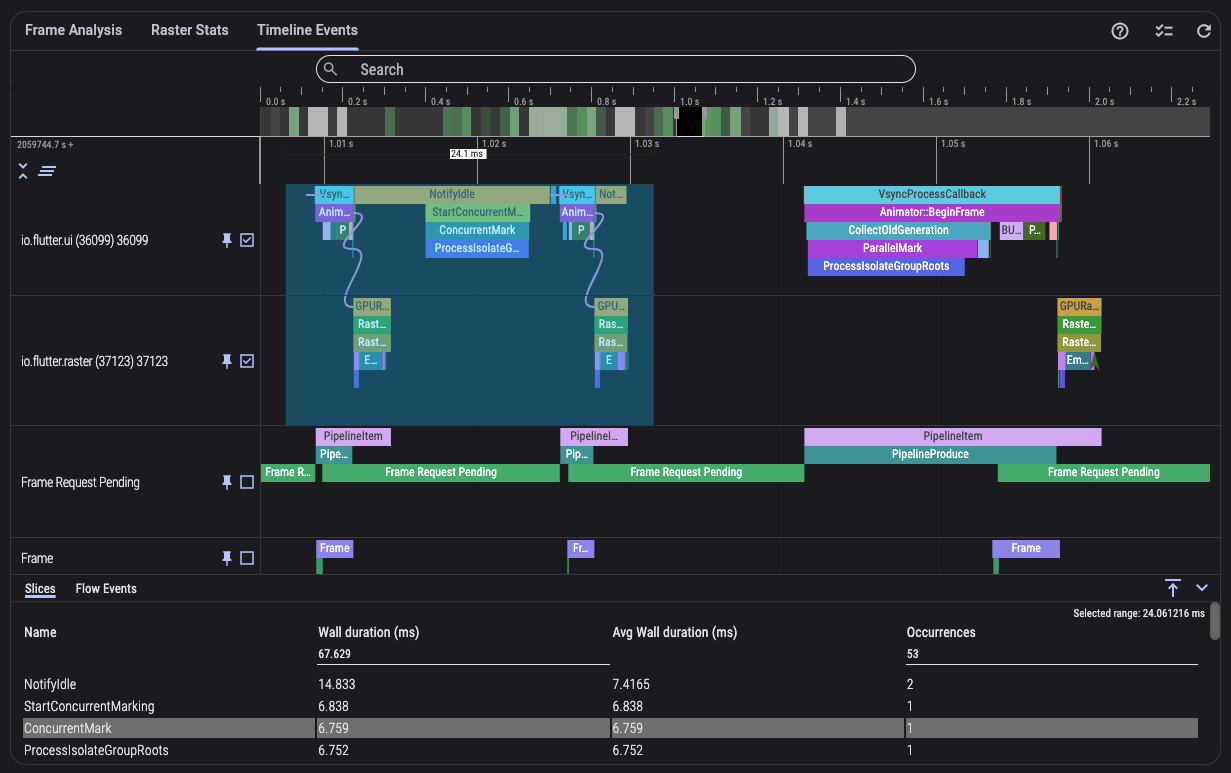This screenshot has height=773, width=1231.
Task: Click the io.flutter.raster (37123) track label
Action: click(94, 361)
